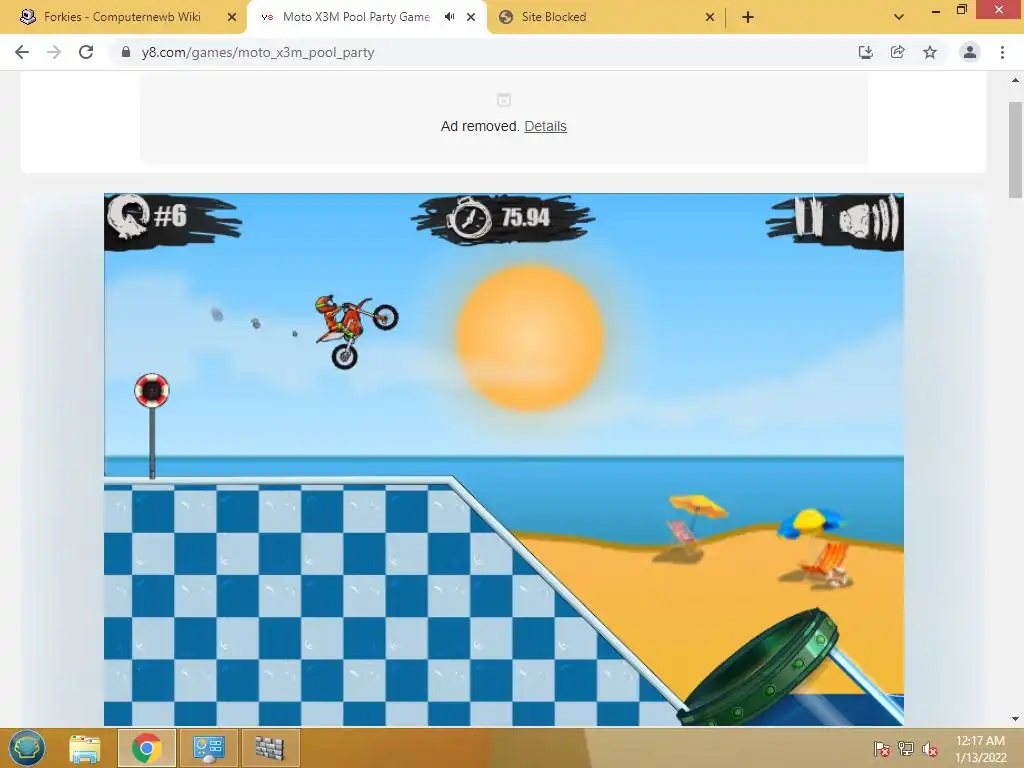The image size is (1024, 768).
Task: Open the control panel taskbar icon
Action: [x=208, y=748]
